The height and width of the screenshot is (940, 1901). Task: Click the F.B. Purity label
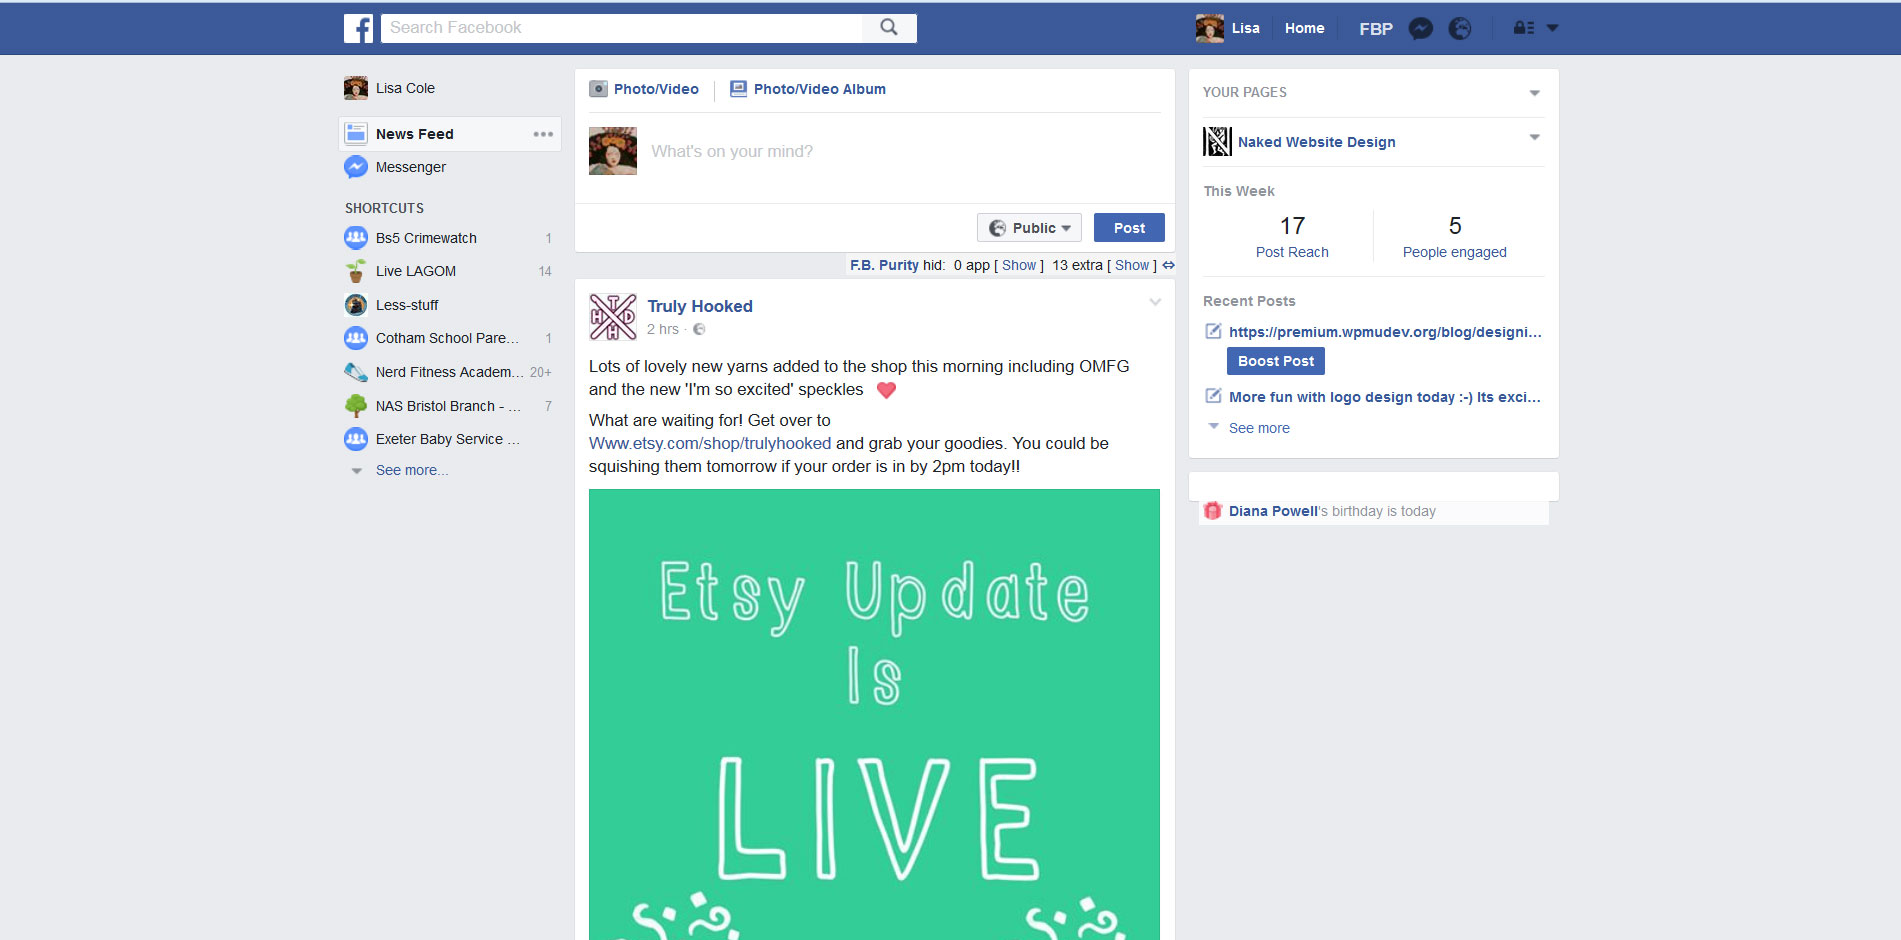[884, 265]
